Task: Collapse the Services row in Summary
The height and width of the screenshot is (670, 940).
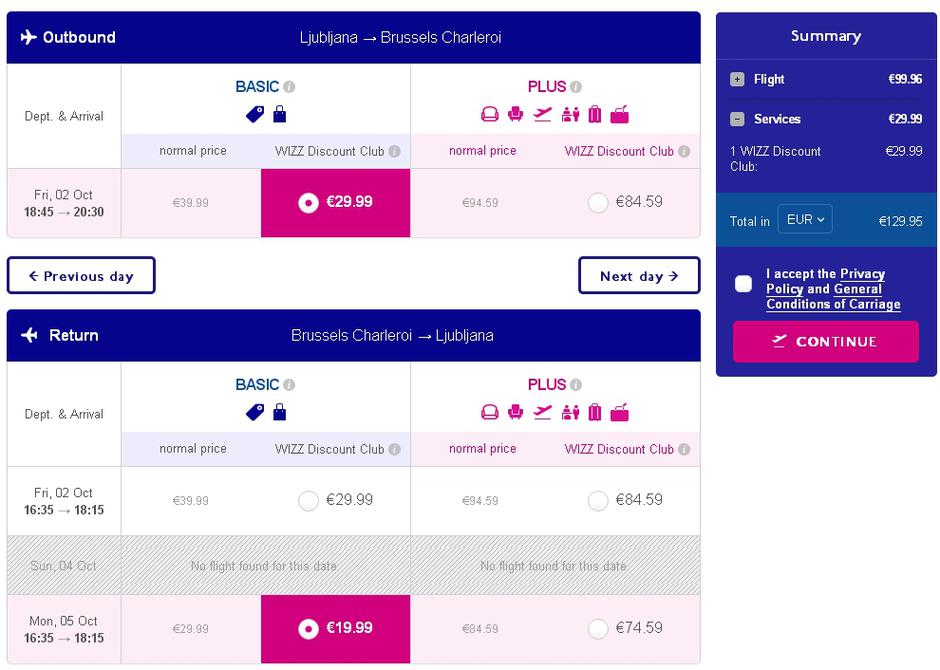Action: click(x=737, y=119)
